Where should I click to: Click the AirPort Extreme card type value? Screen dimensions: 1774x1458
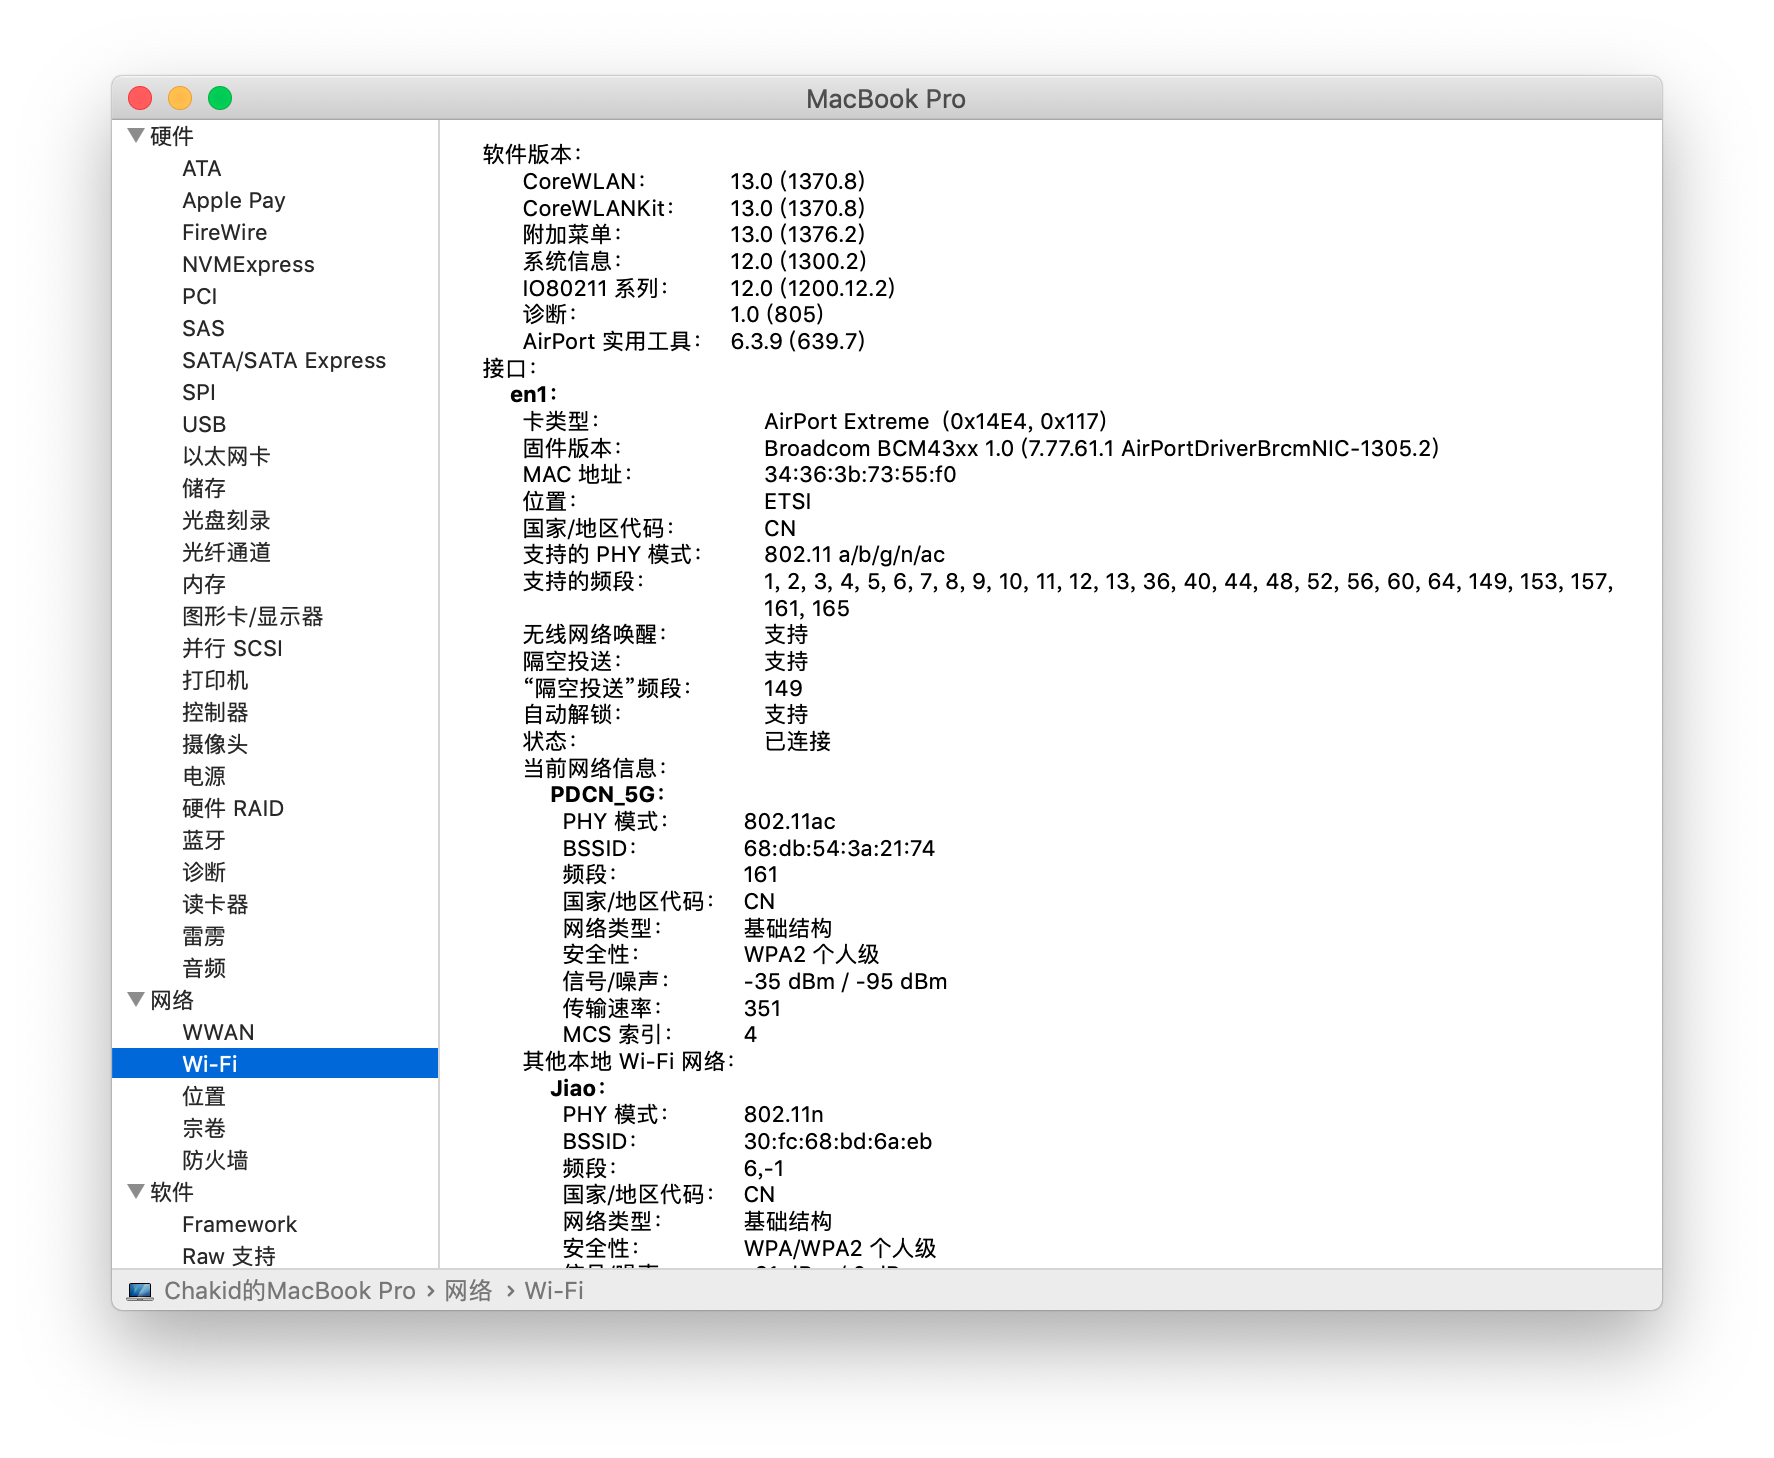(x=935, y=421)
